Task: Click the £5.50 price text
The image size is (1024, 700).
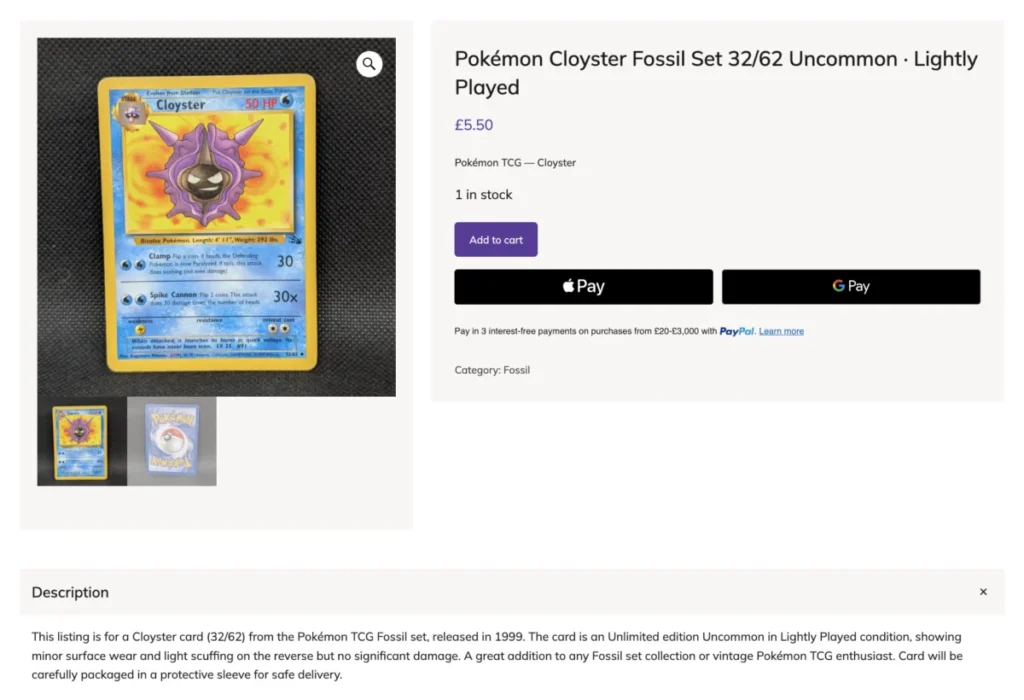Action: (x=473, y=125)
